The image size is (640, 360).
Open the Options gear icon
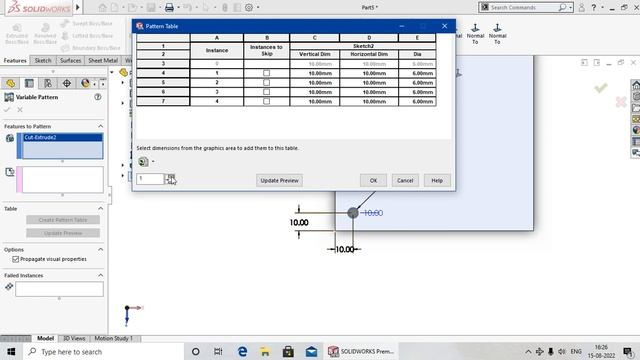249,7
